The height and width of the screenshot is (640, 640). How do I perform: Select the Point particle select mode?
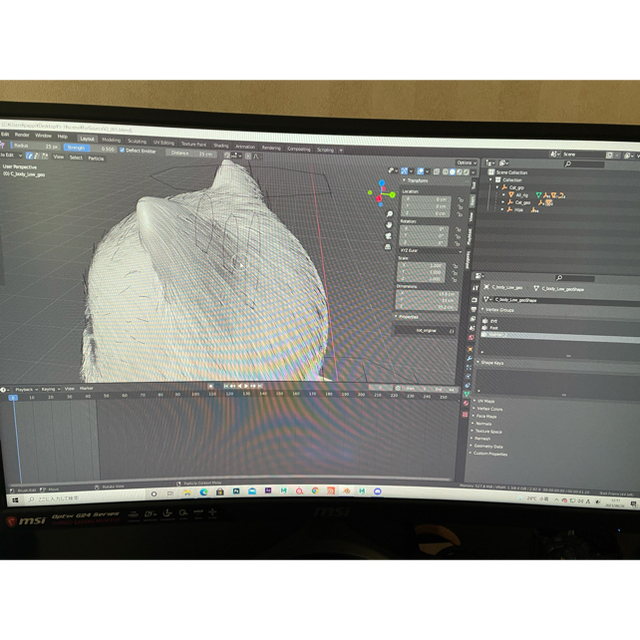pos(36,156)
